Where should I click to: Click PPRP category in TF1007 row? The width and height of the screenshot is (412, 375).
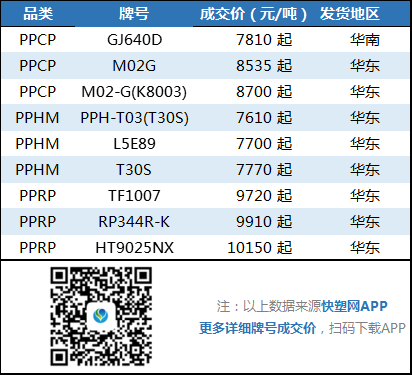point(38,196)
